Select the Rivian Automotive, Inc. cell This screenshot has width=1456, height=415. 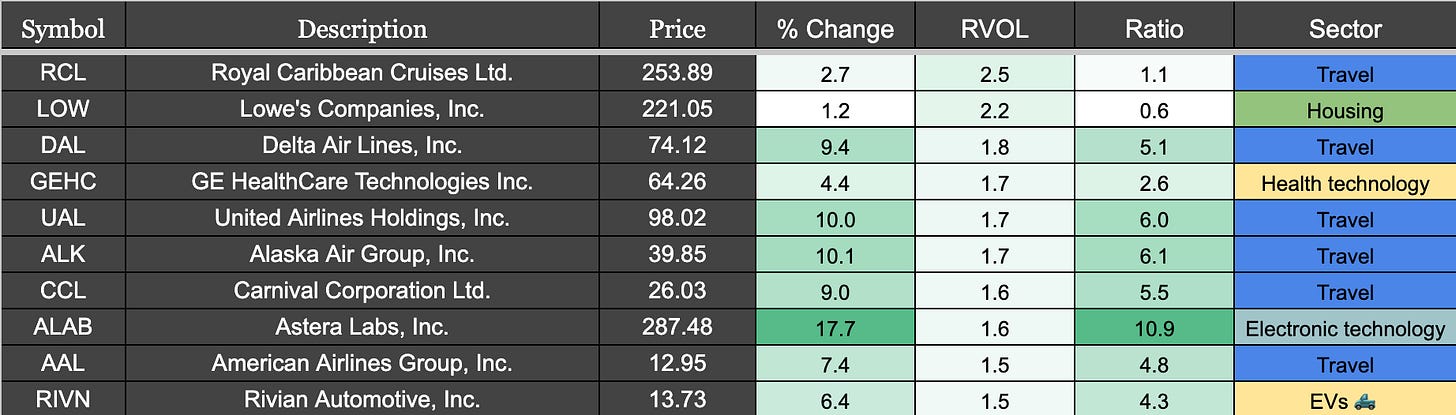coord(362,399)
